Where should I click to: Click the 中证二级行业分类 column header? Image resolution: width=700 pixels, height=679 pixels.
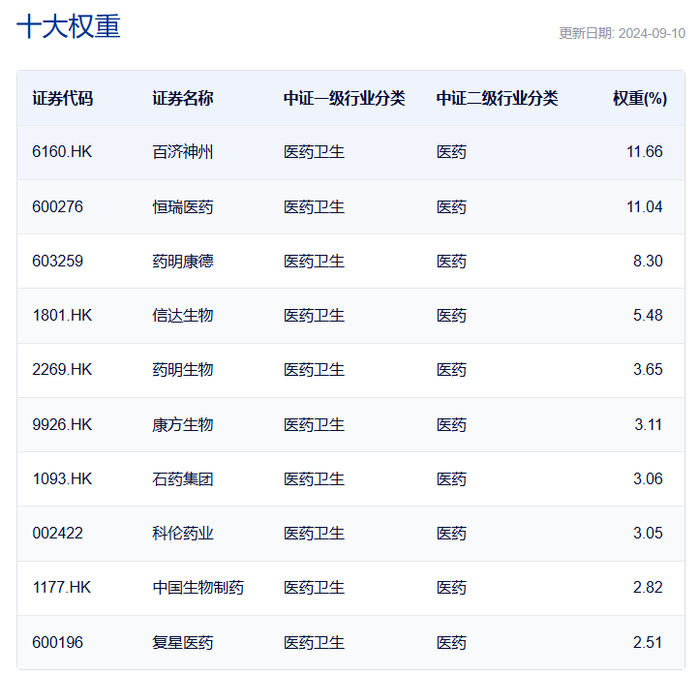click(497, 98)
